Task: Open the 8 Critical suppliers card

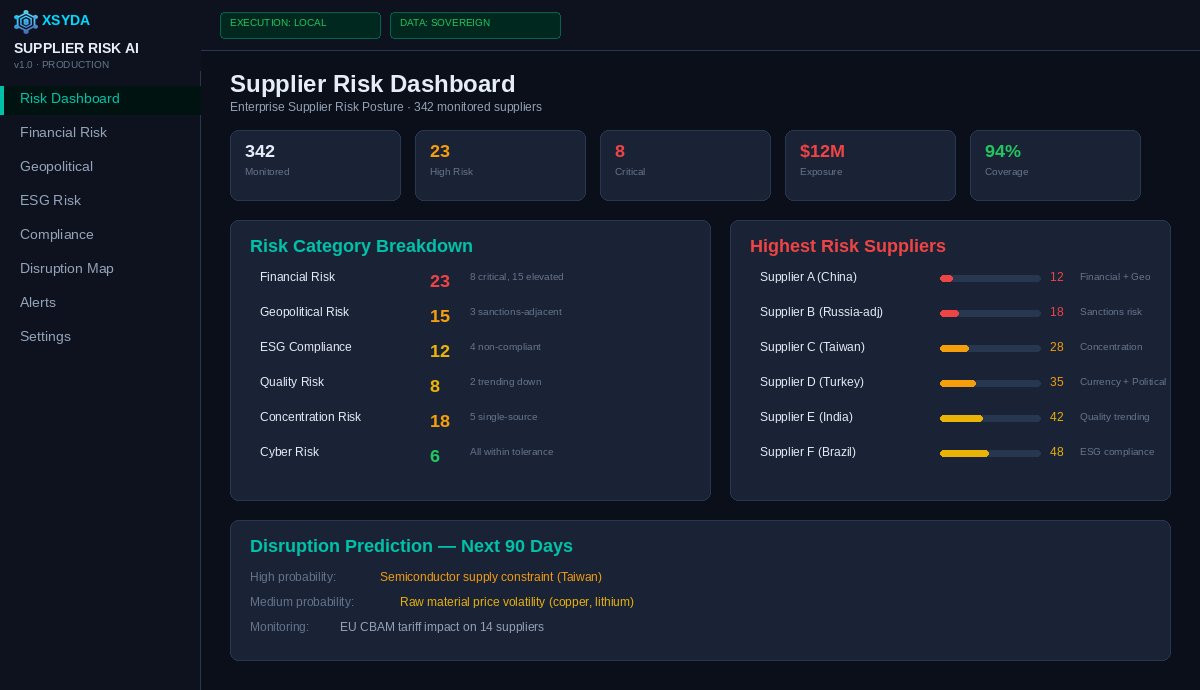Action: pos(685,165)
